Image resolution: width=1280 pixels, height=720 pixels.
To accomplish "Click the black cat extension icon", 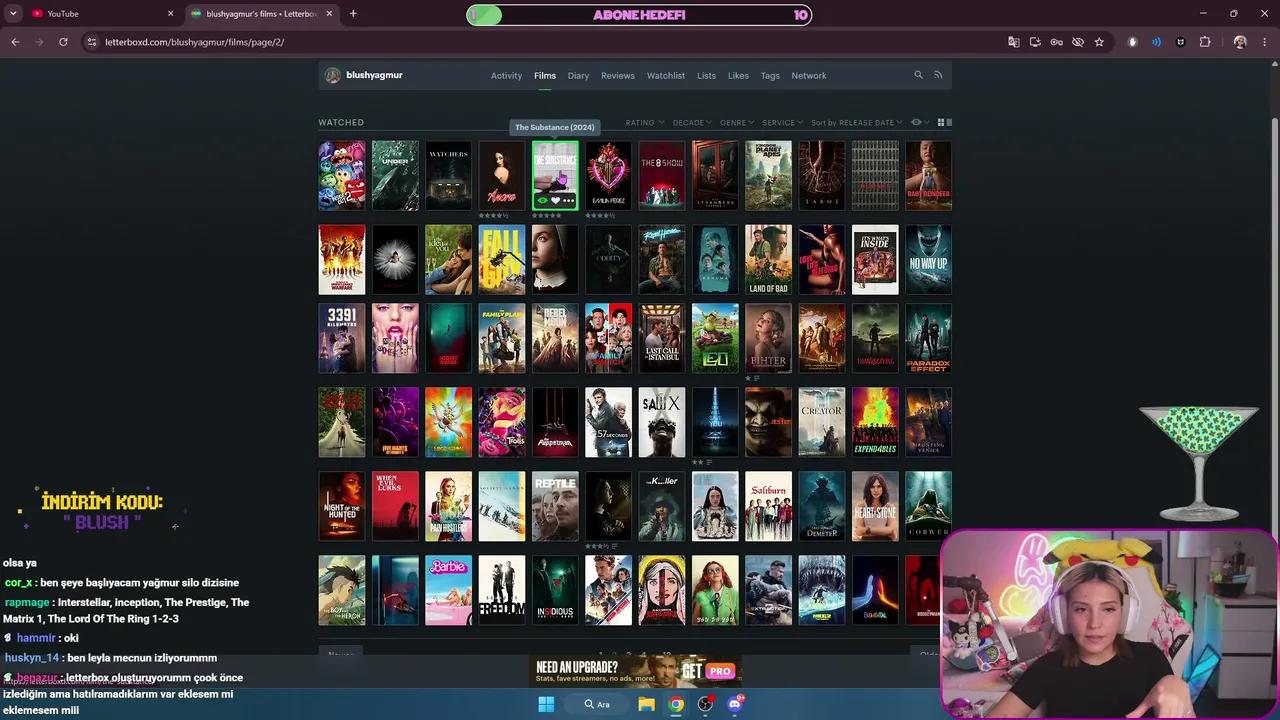I will click(1180, 42).
